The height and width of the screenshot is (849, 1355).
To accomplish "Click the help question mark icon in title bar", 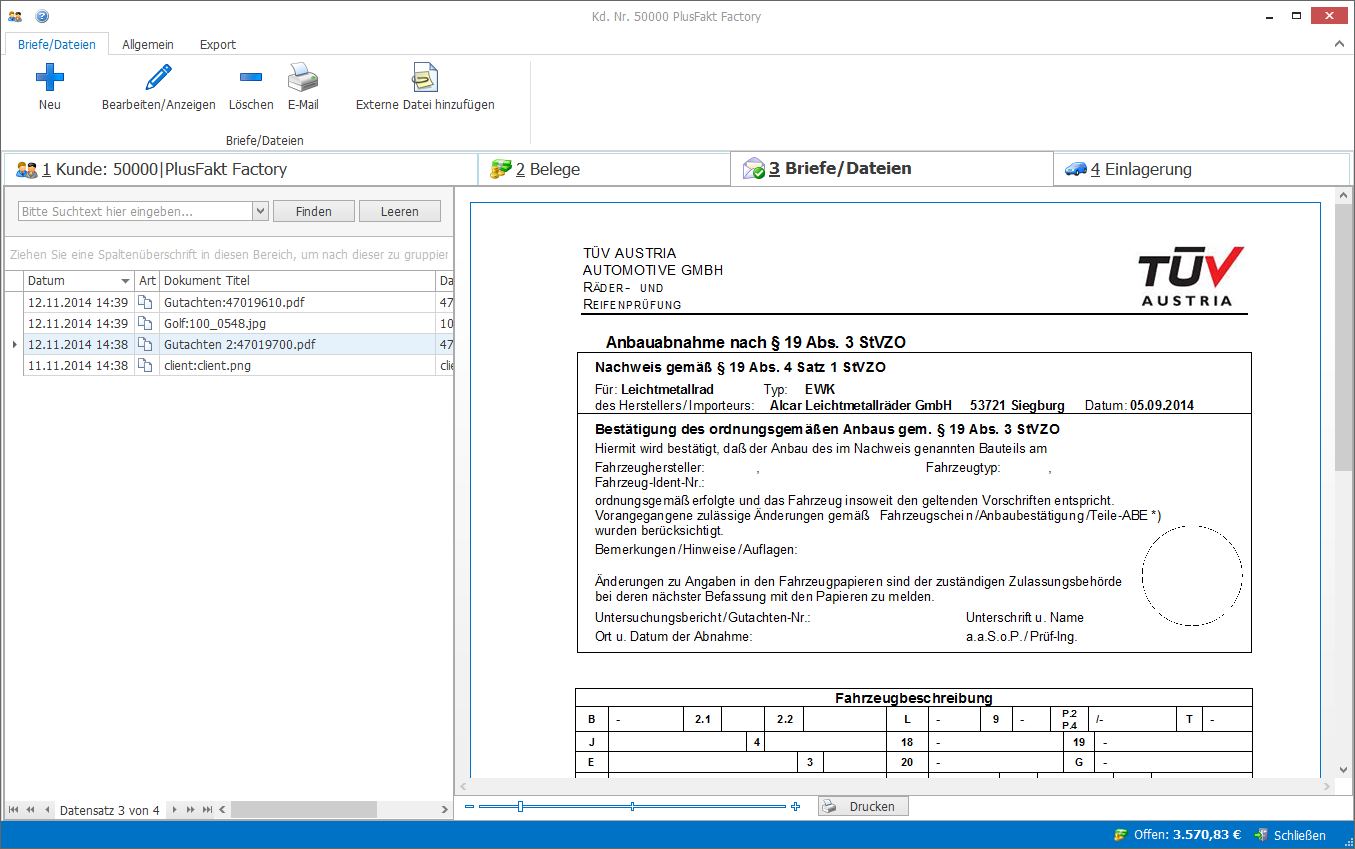I will (x=42, y=16).
